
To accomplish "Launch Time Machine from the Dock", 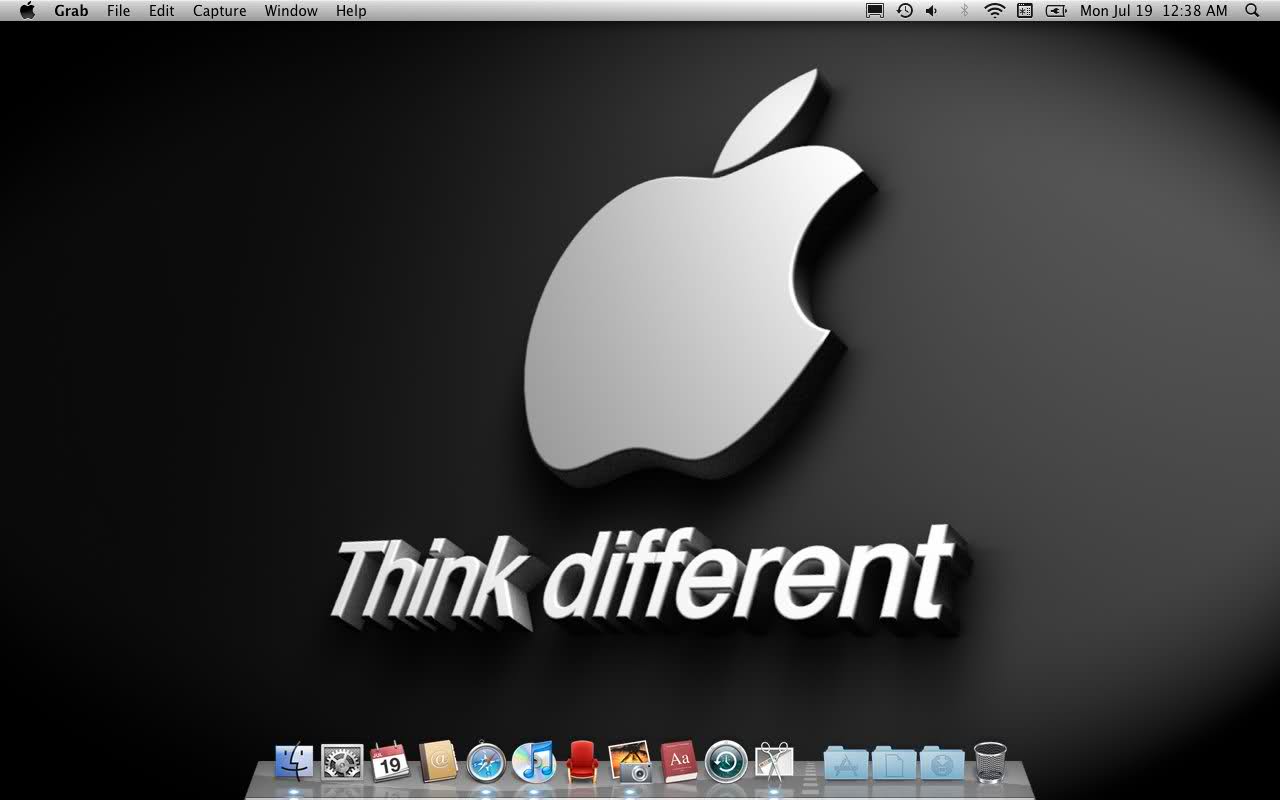I will (726, 762).
